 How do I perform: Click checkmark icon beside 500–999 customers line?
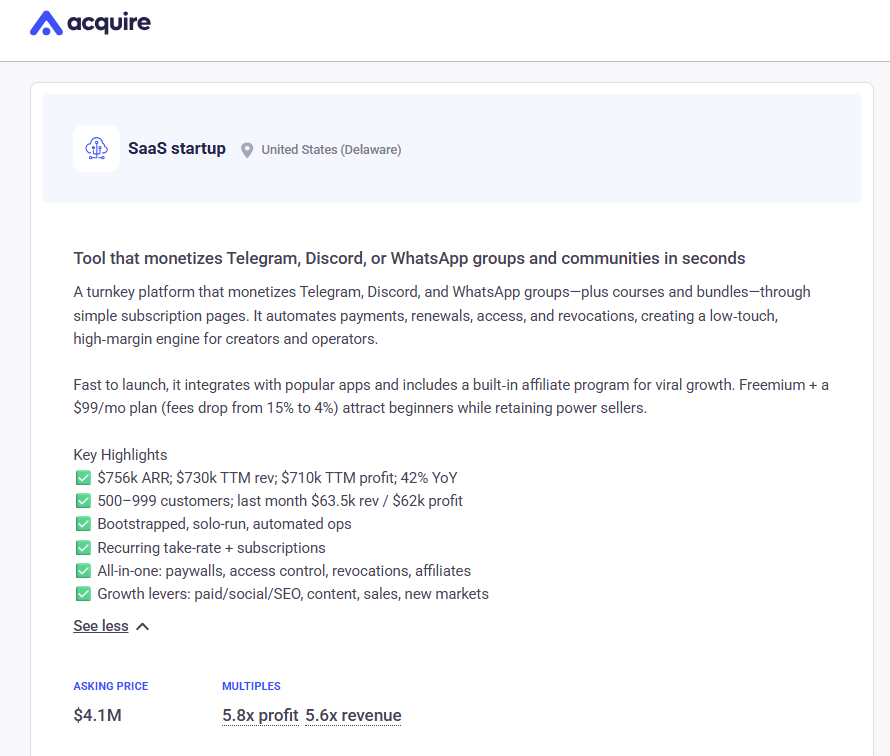tap(83, 501)
